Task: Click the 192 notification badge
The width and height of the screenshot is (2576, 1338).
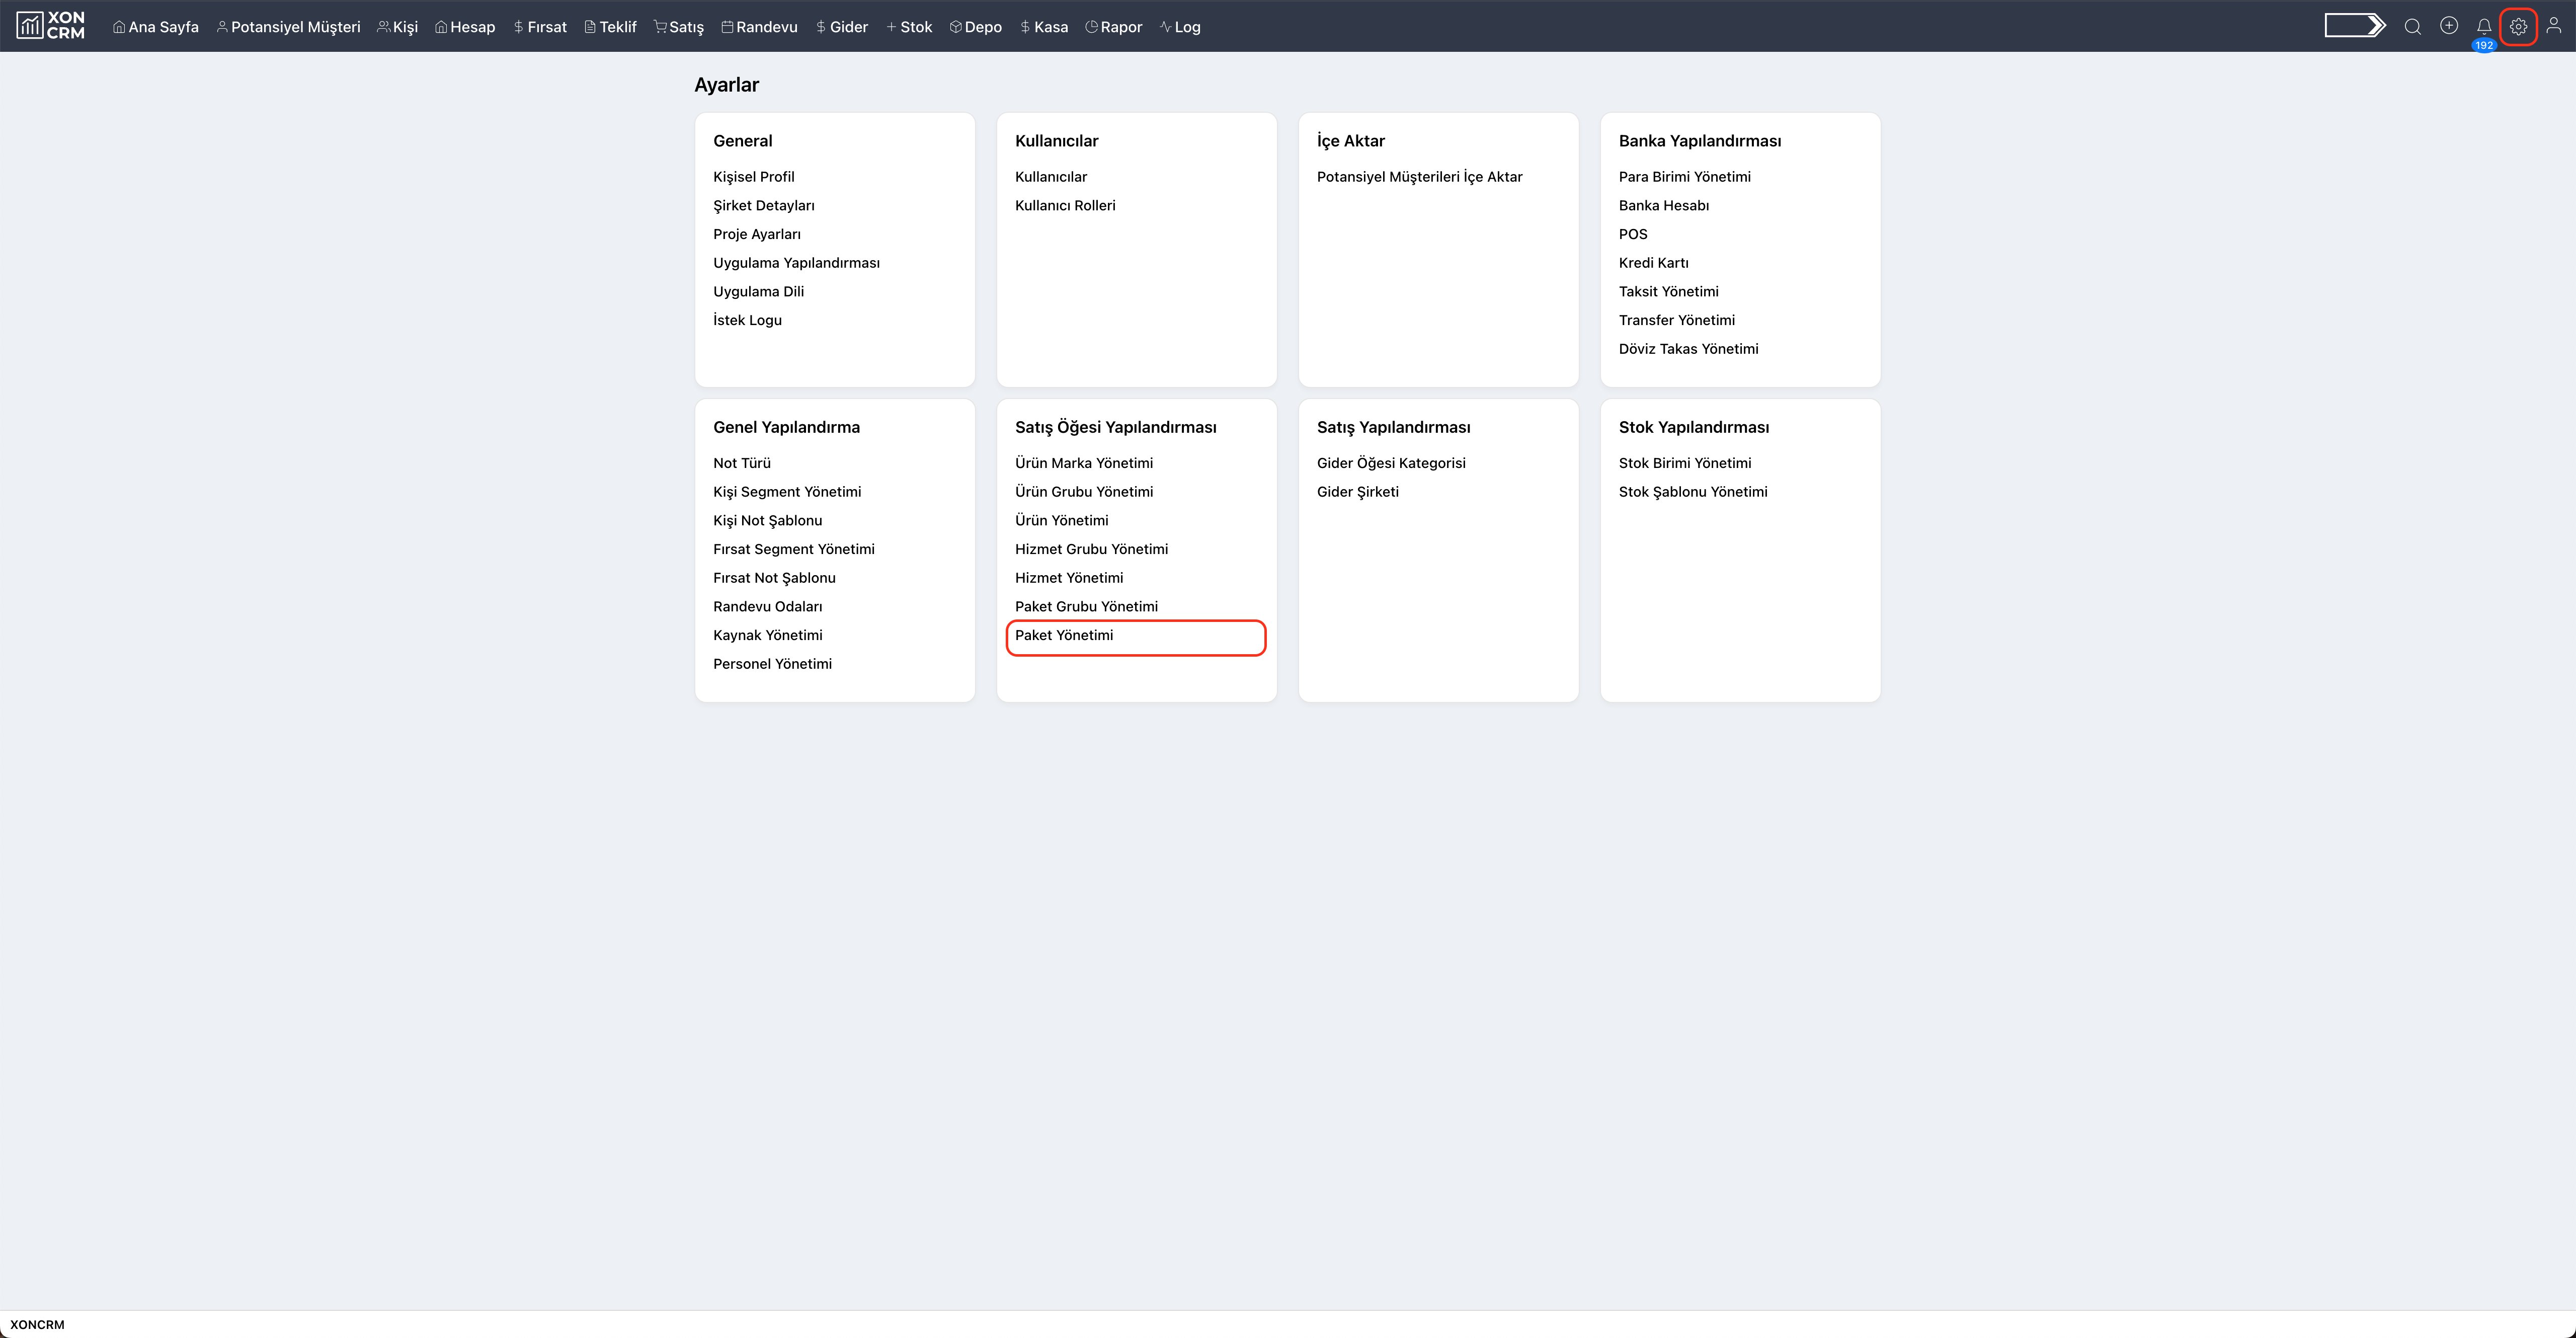Action: click(2484, 46)
